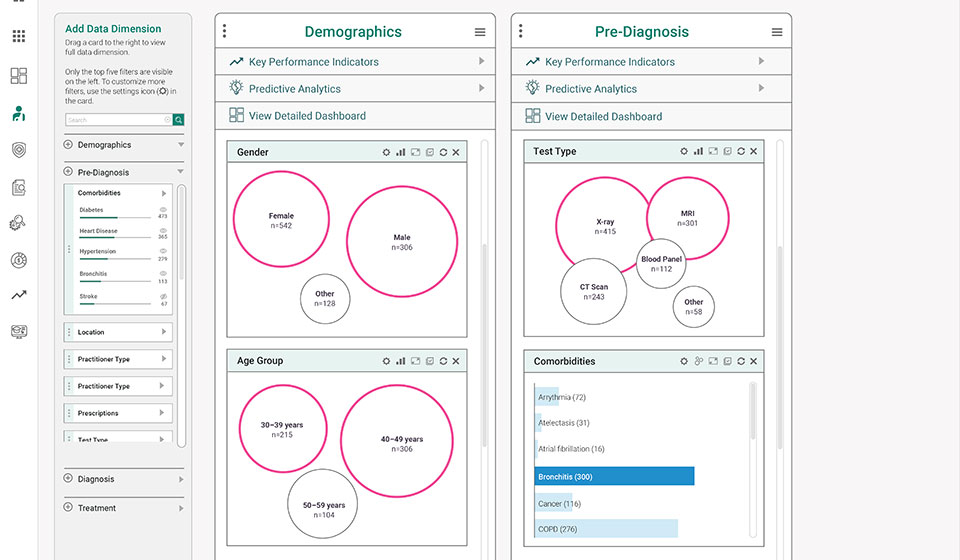Click the search field in Add Data Dimension
The height and width of the screenshot is (560, 960).
tap(118, 120)
